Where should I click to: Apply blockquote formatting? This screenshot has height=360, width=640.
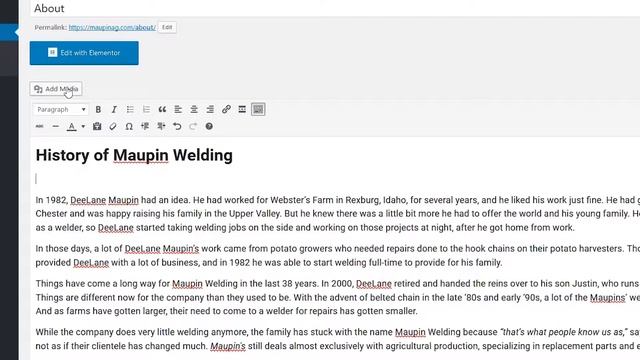[x=162, y=109]
